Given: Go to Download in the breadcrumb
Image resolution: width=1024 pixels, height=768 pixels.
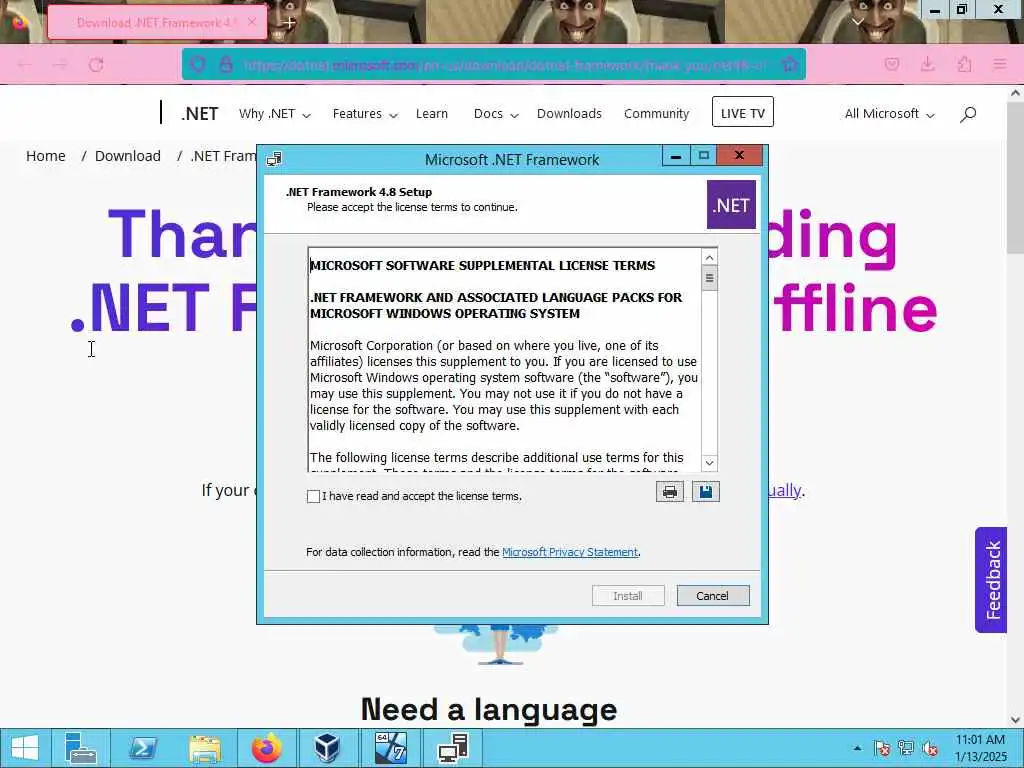Looking at the screenshot, I should [x=127, y=156].
